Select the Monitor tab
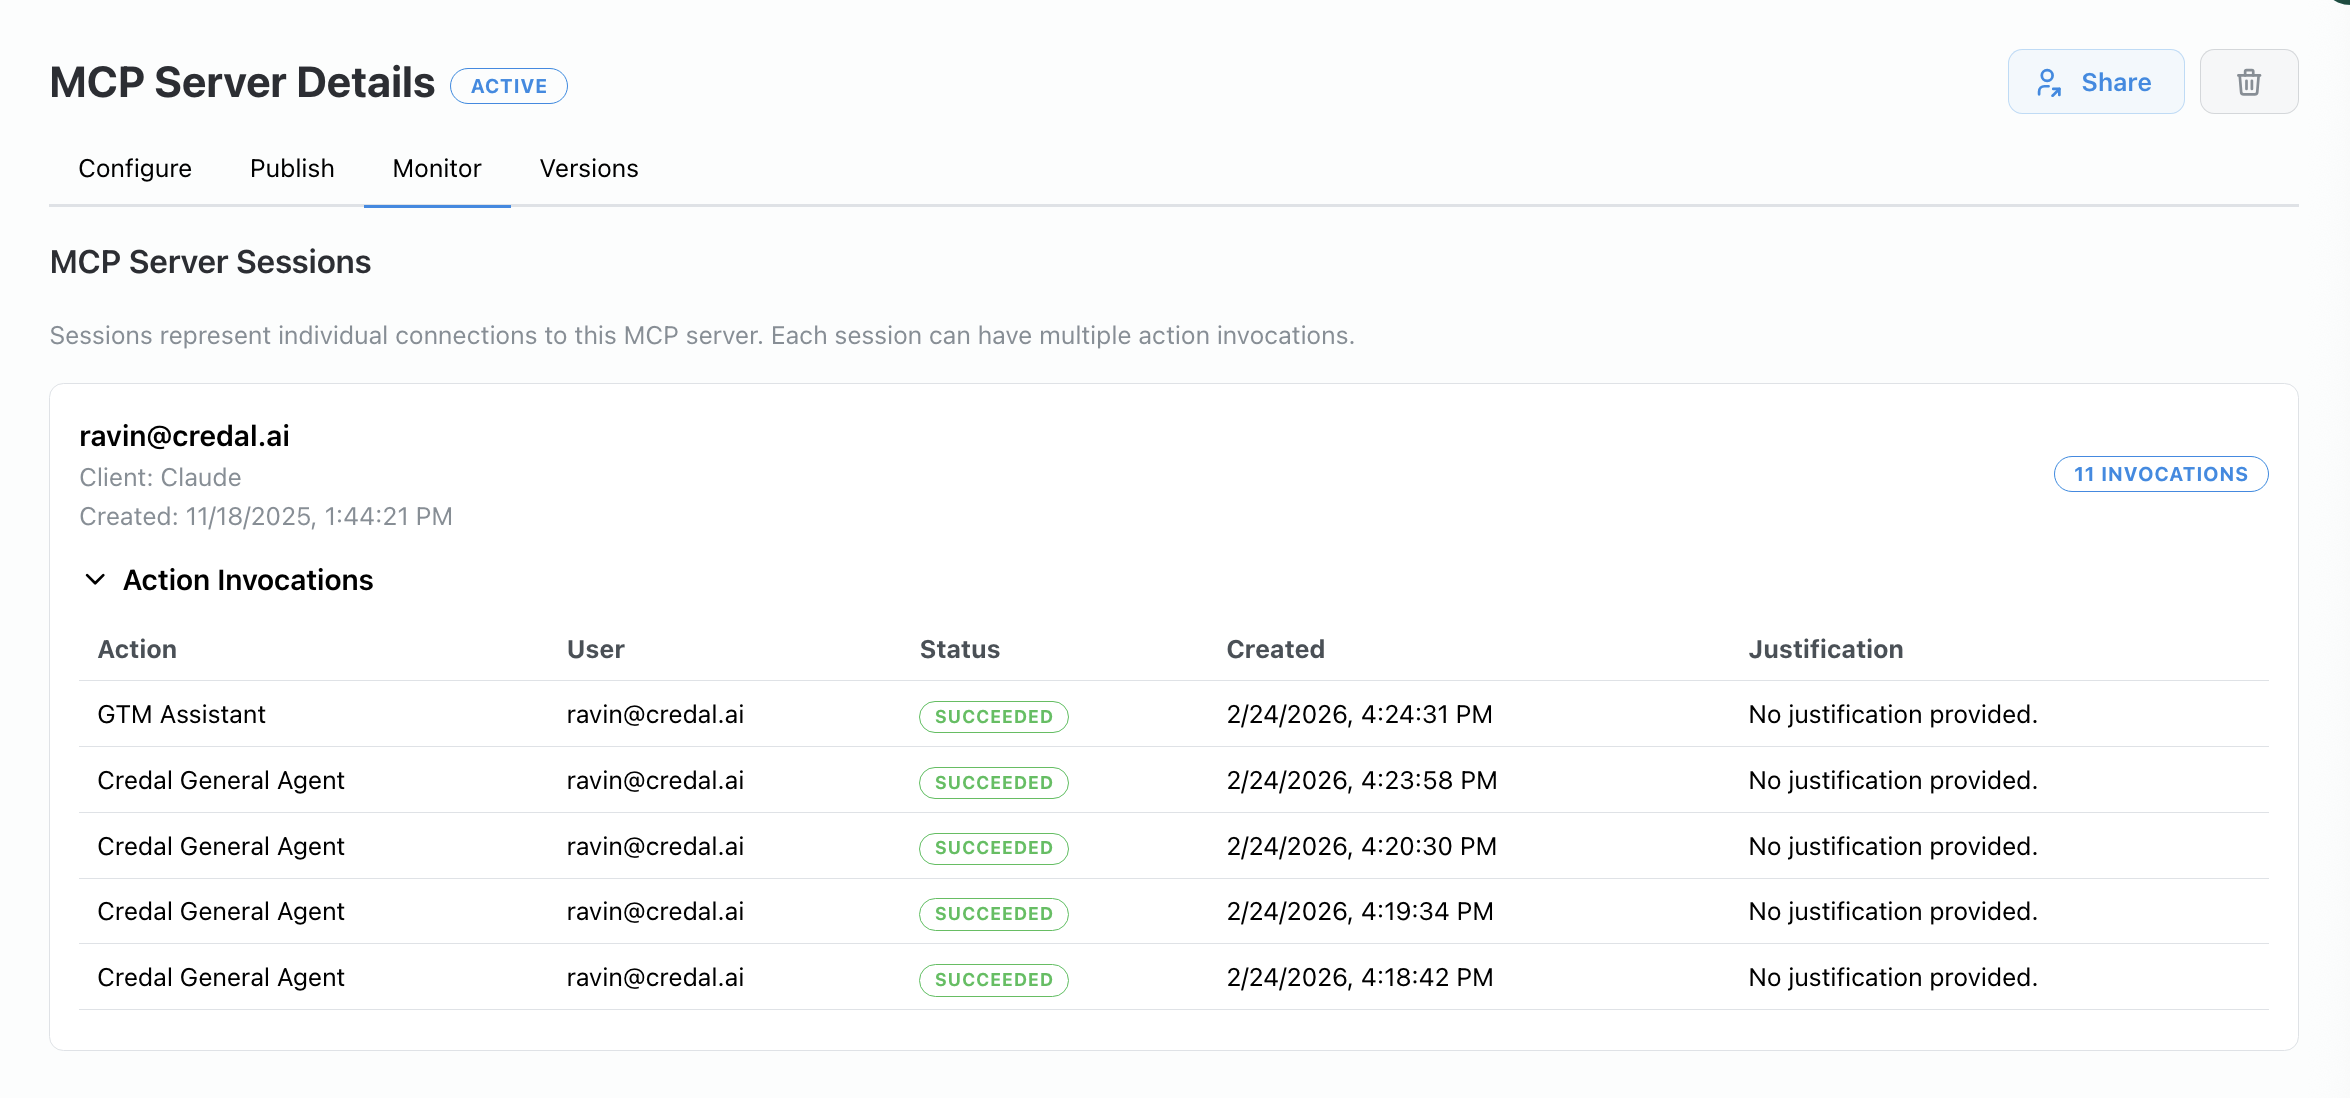This screenshot has height=1098, width=2350. (437, 169)
